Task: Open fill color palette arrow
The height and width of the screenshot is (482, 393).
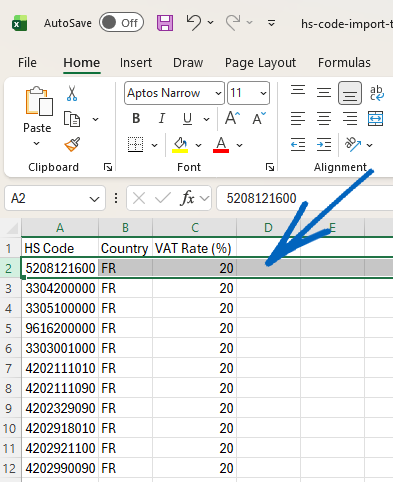Action: [x=198, y=145]
